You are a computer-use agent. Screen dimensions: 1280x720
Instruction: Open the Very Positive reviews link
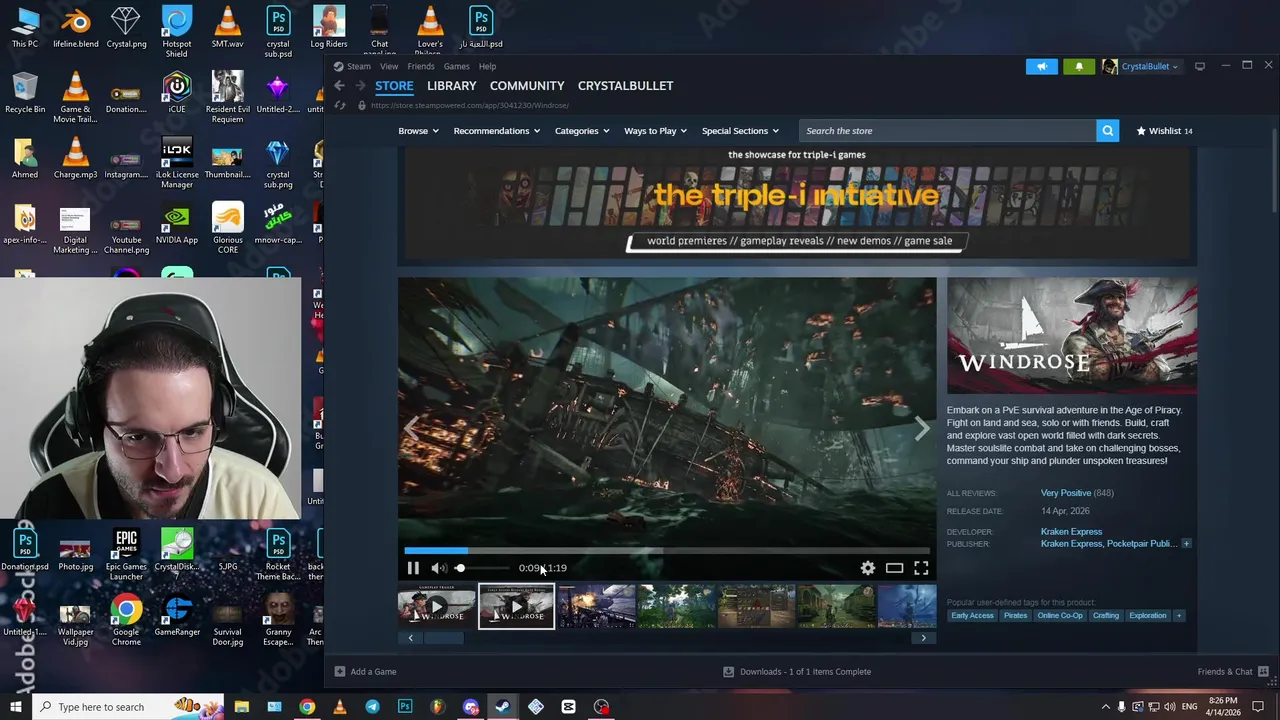click(1066, 493)
